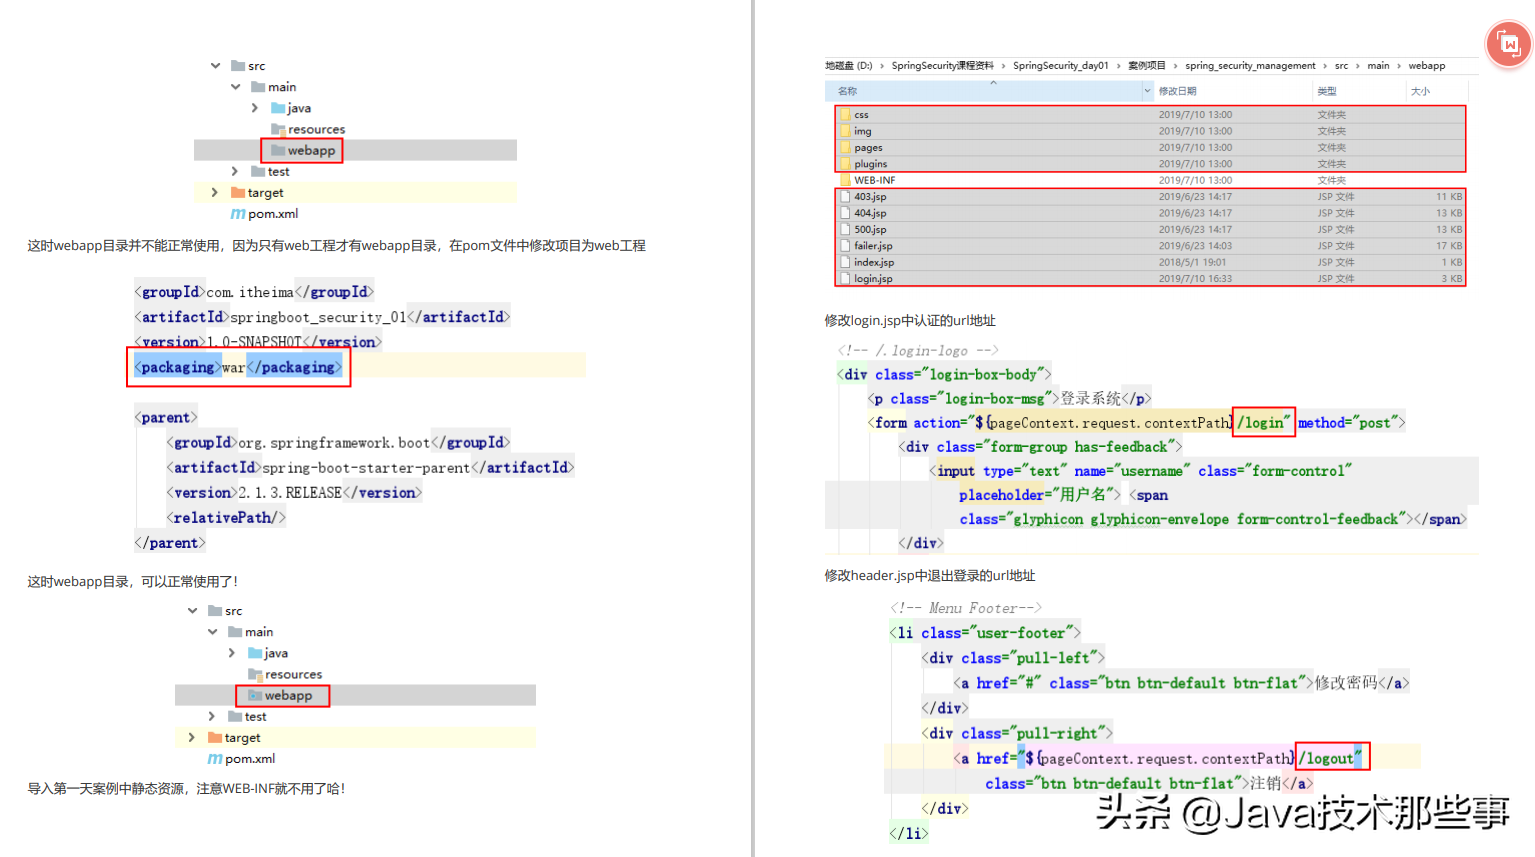Collapse the main folder in lower project tree
The width and height of the screenshot is (1535, 857).
point(213,632)
